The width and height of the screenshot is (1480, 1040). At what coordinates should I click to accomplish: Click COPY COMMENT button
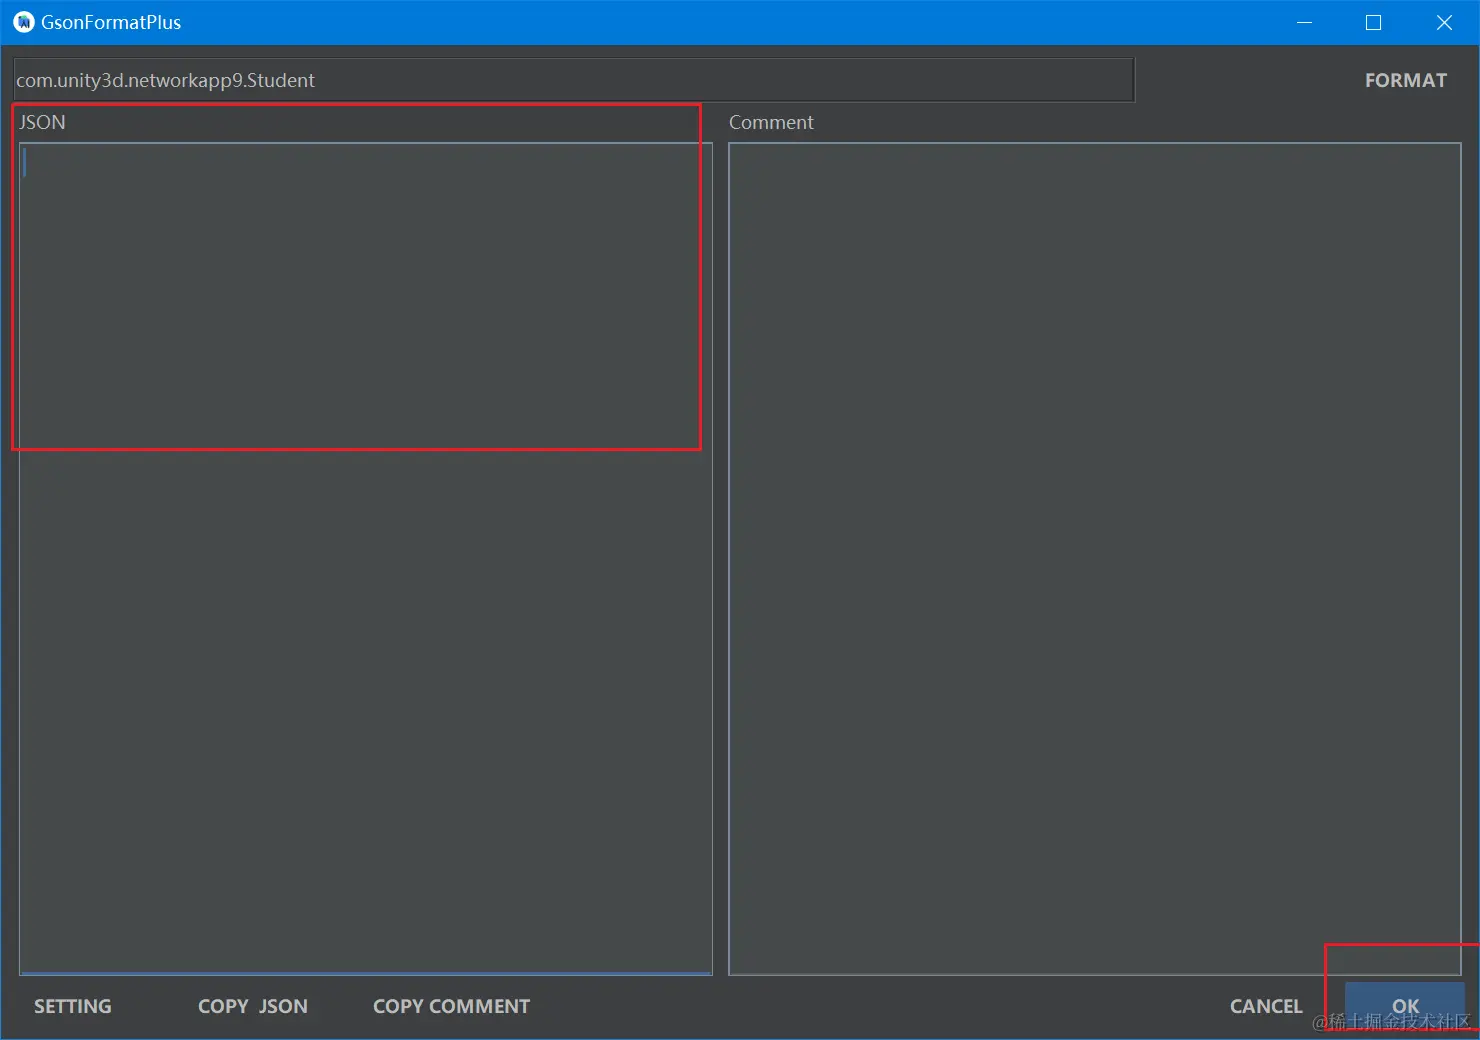(451, 1006)
